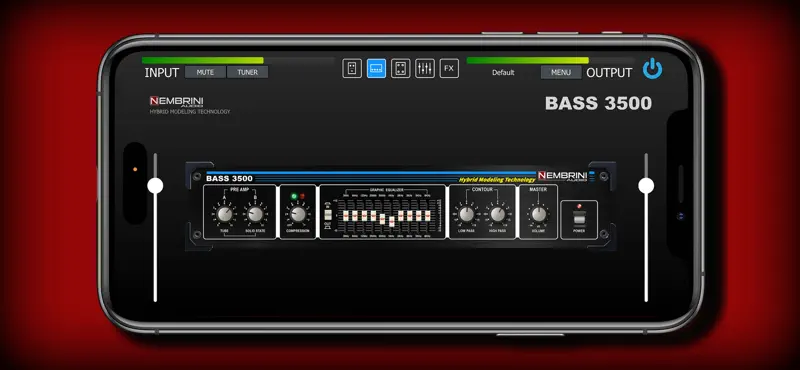Open the FX section icon
800x370 pixels.
click(449, 68)
